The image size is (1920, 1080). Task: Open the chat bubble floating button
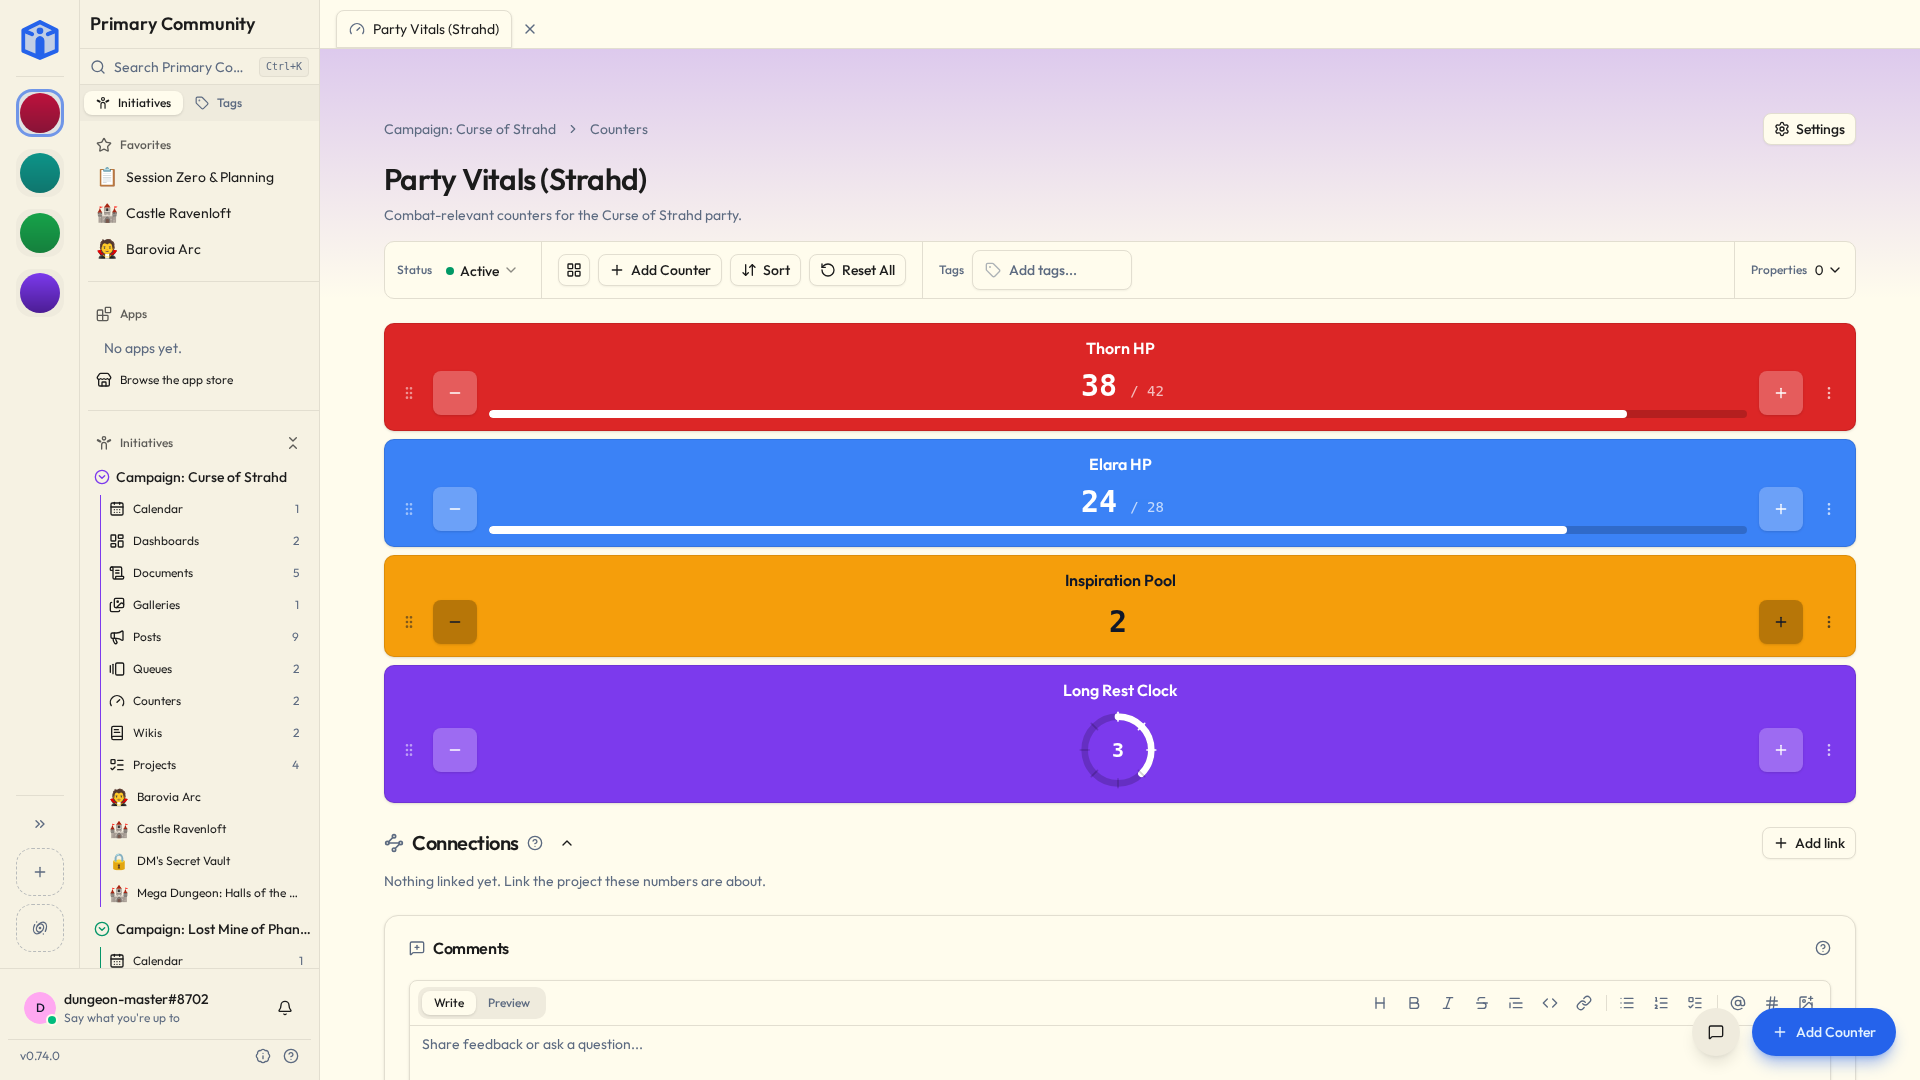click(1716, 1032)
